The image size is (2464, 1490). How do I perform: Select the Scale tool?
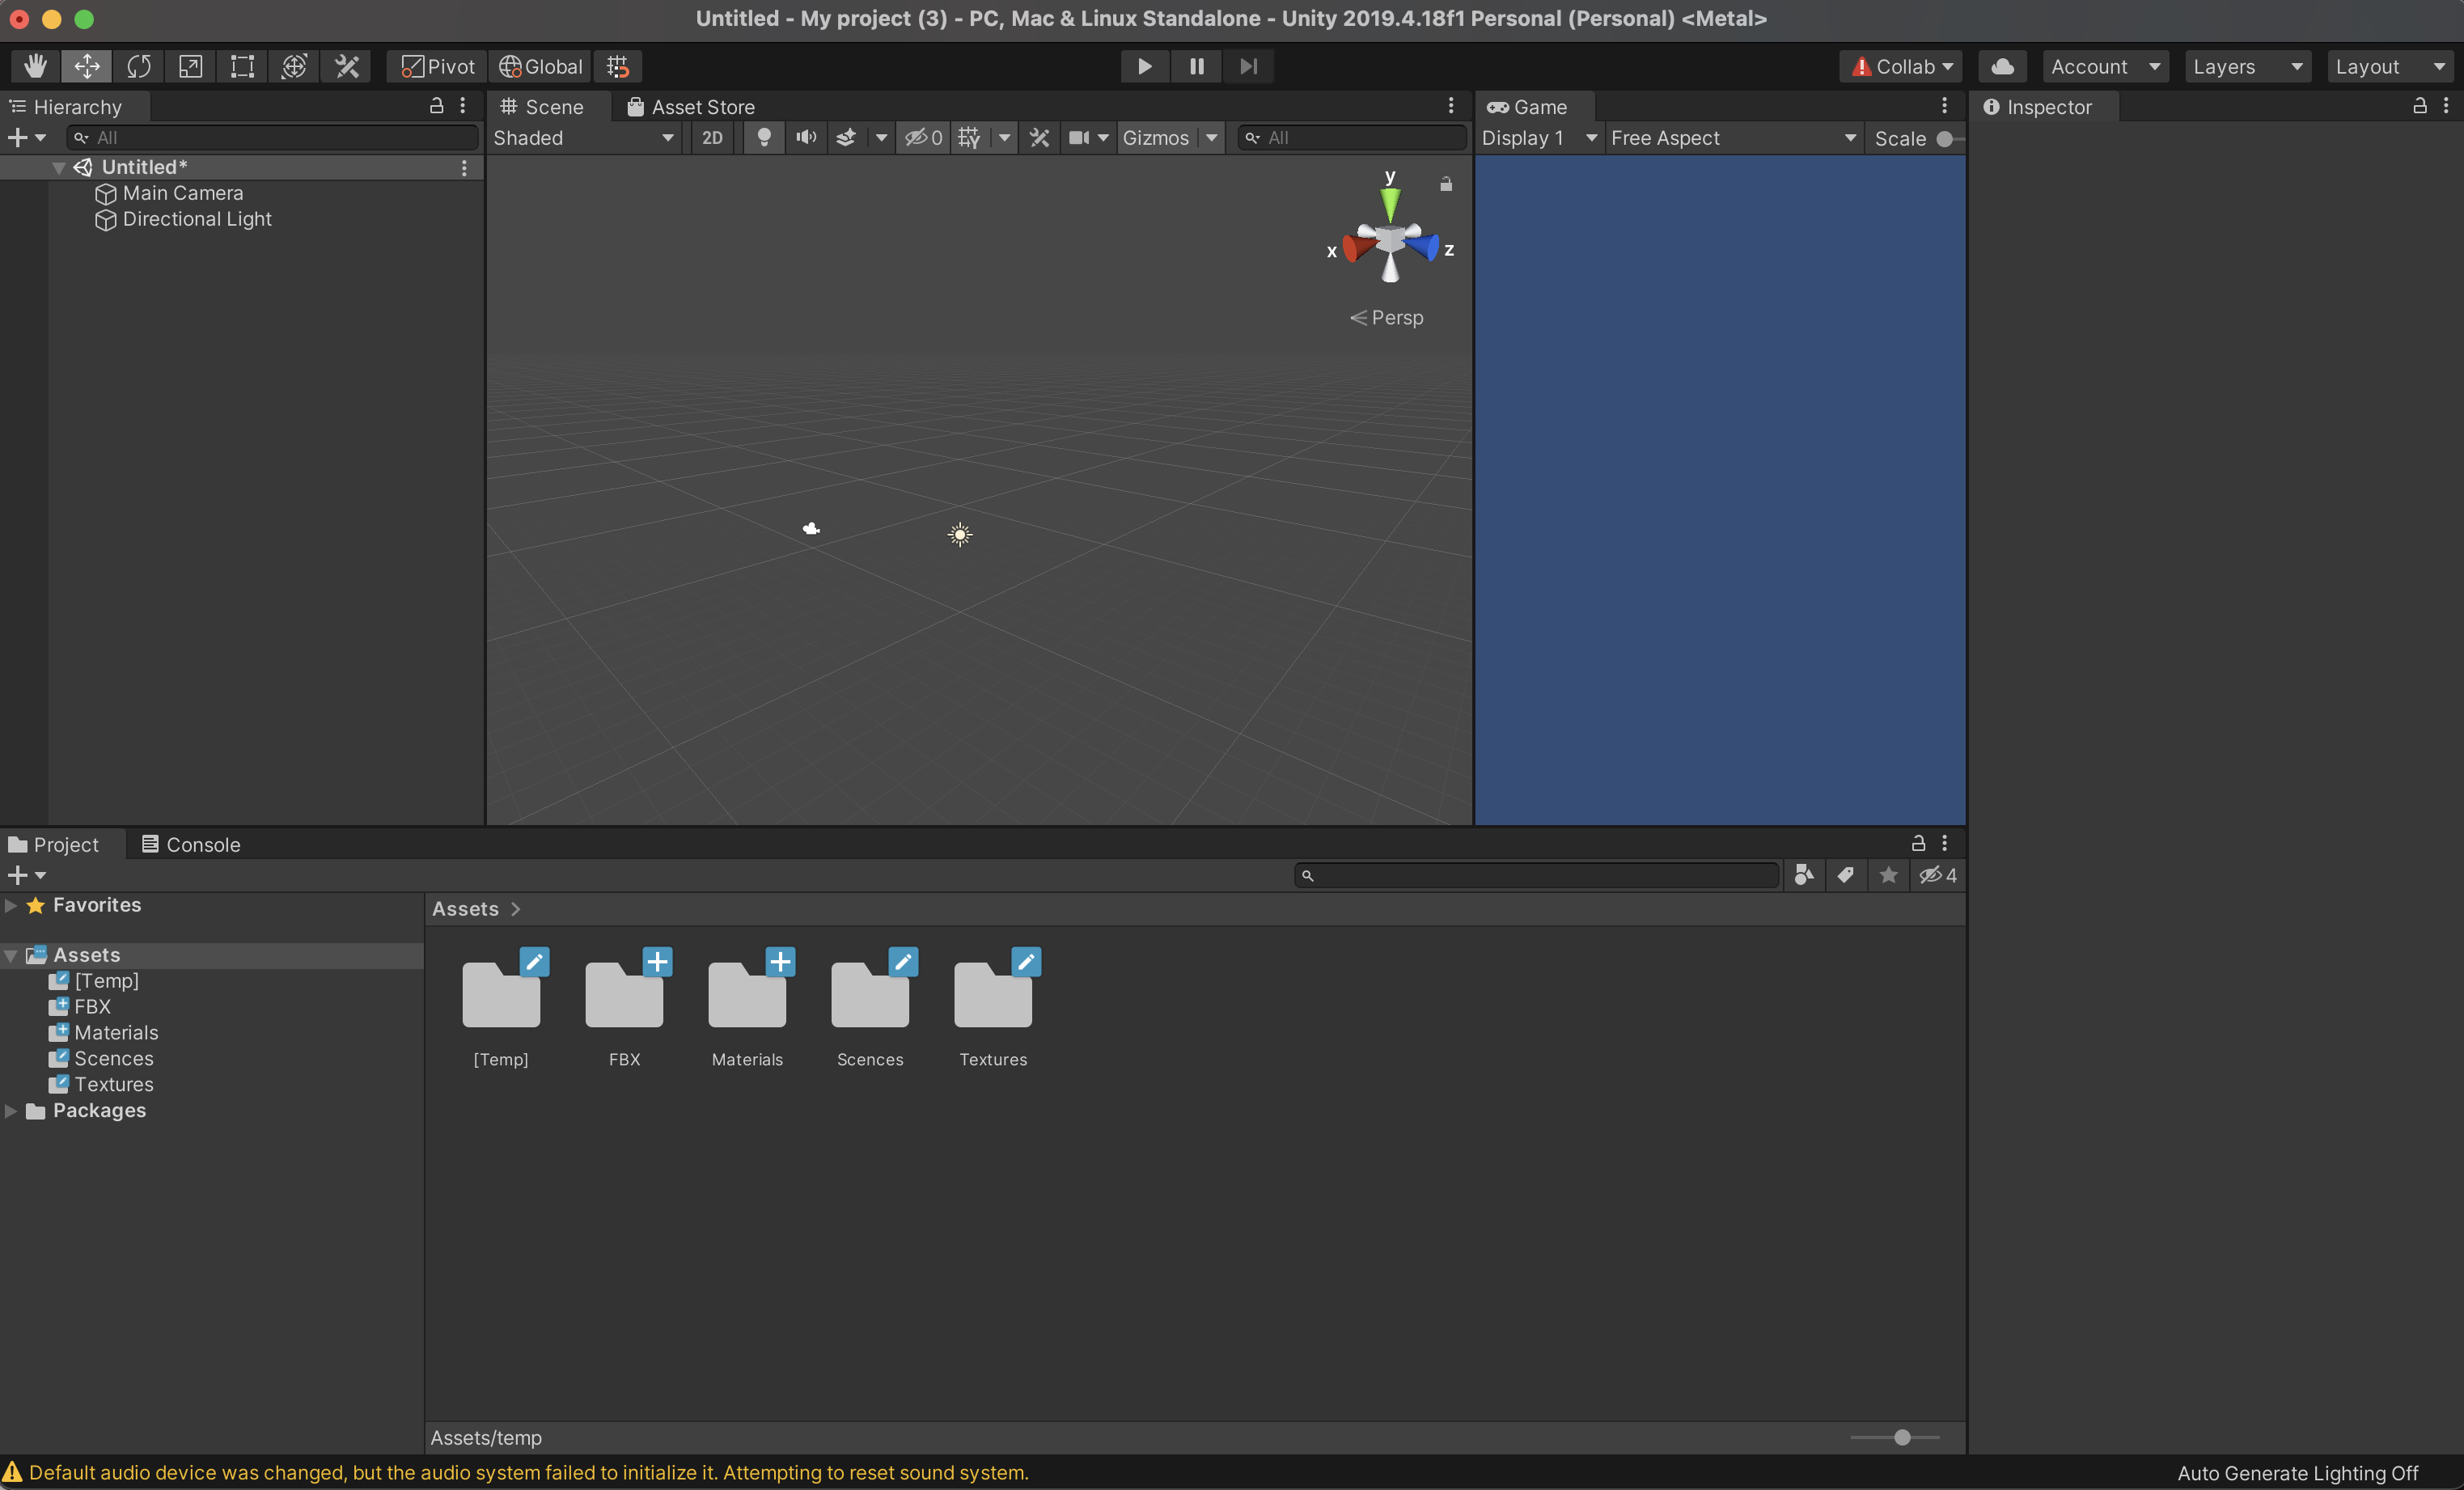coord(190,66)
